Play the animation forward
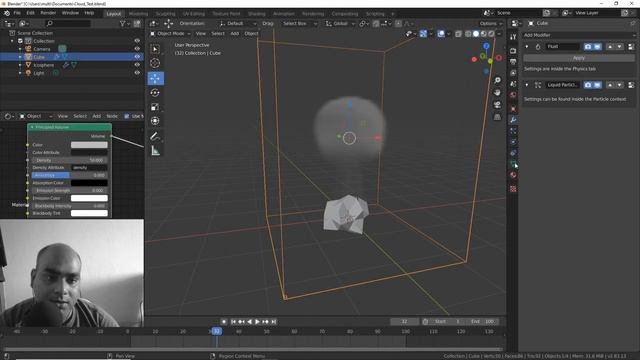640x360 pixels. (x=257, y=322)
